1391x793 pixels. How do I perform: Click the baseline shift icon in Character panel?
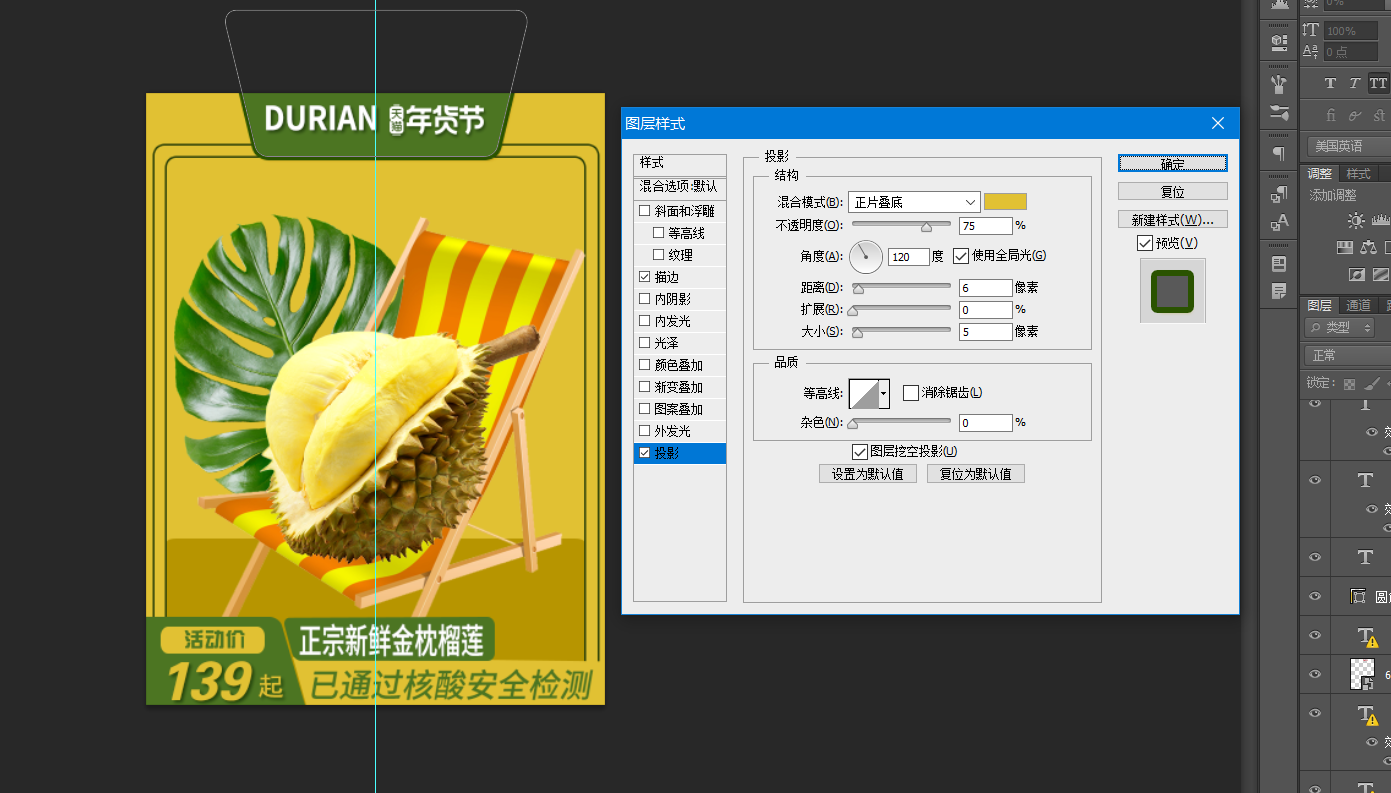click(x=1310, y=51)
